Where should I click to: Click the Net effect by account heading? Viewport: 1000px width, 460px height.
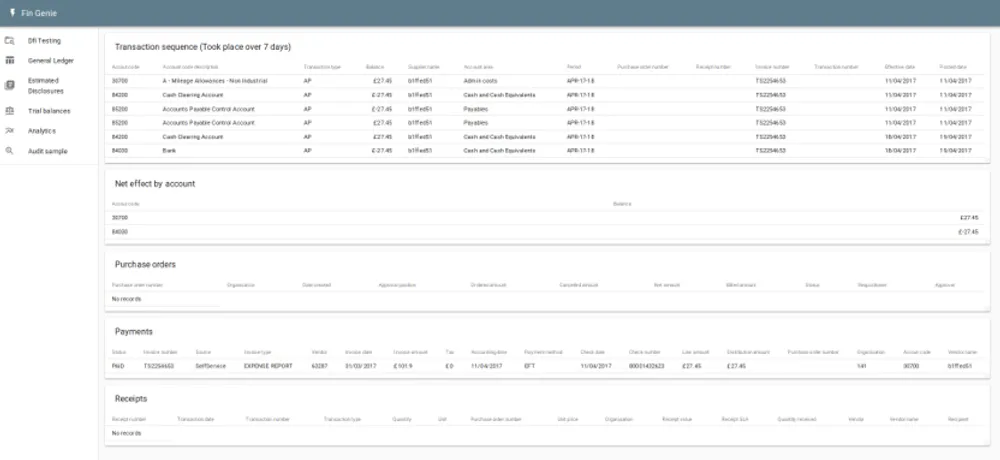tap(155, 184)
